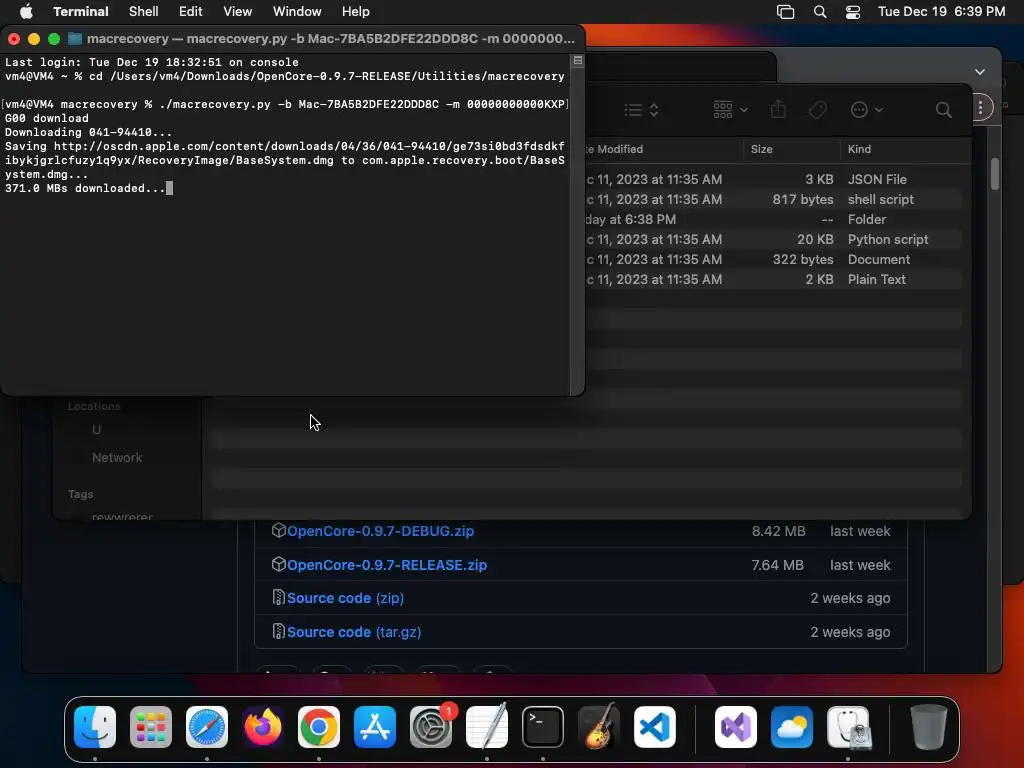Open Control Center in menu bar
The image size is (1024, 768).
(853, 12)
